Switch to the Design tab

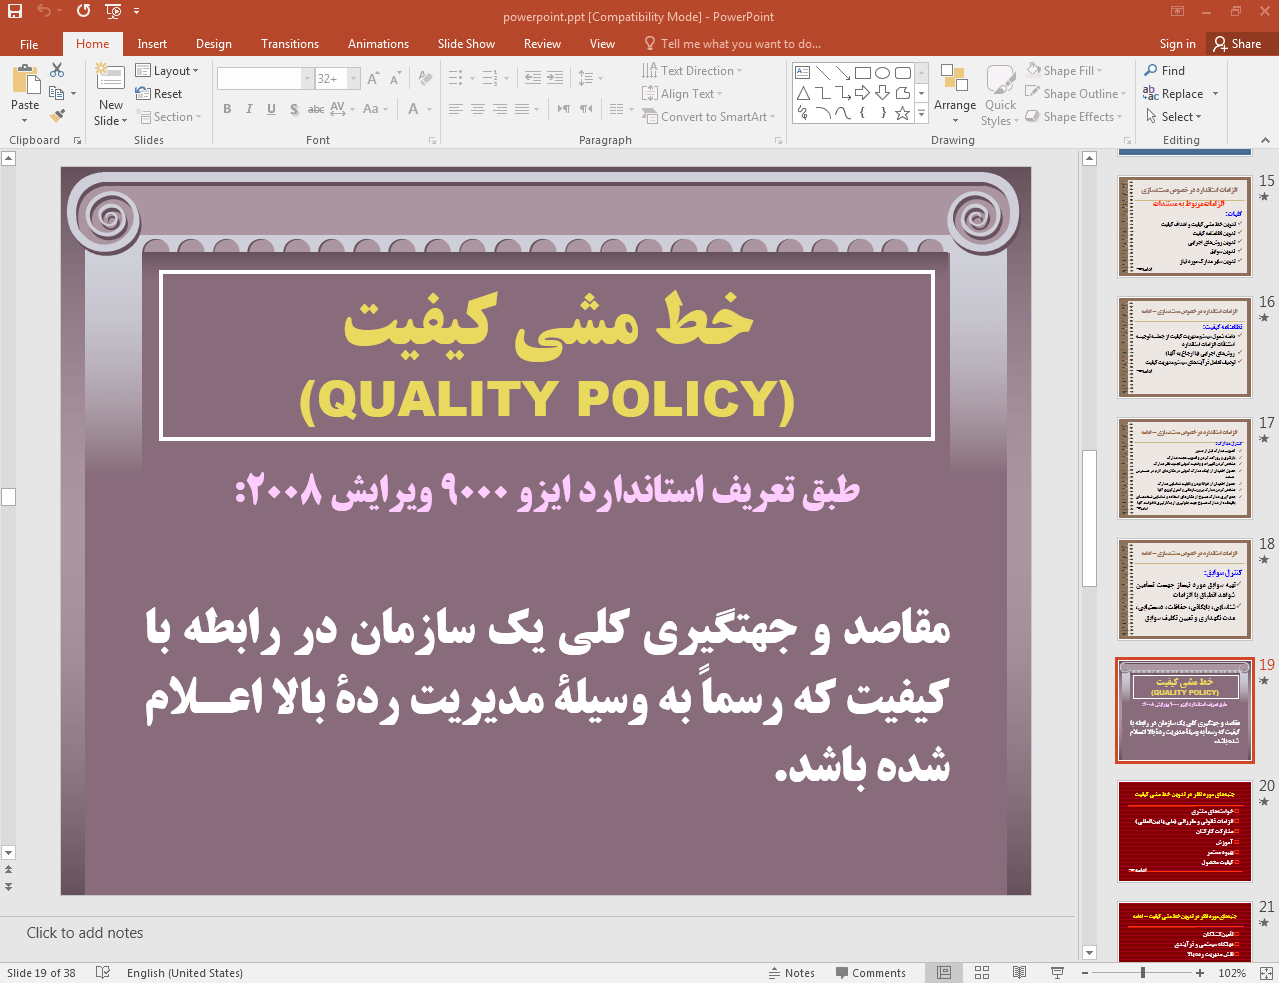point(214,44)
